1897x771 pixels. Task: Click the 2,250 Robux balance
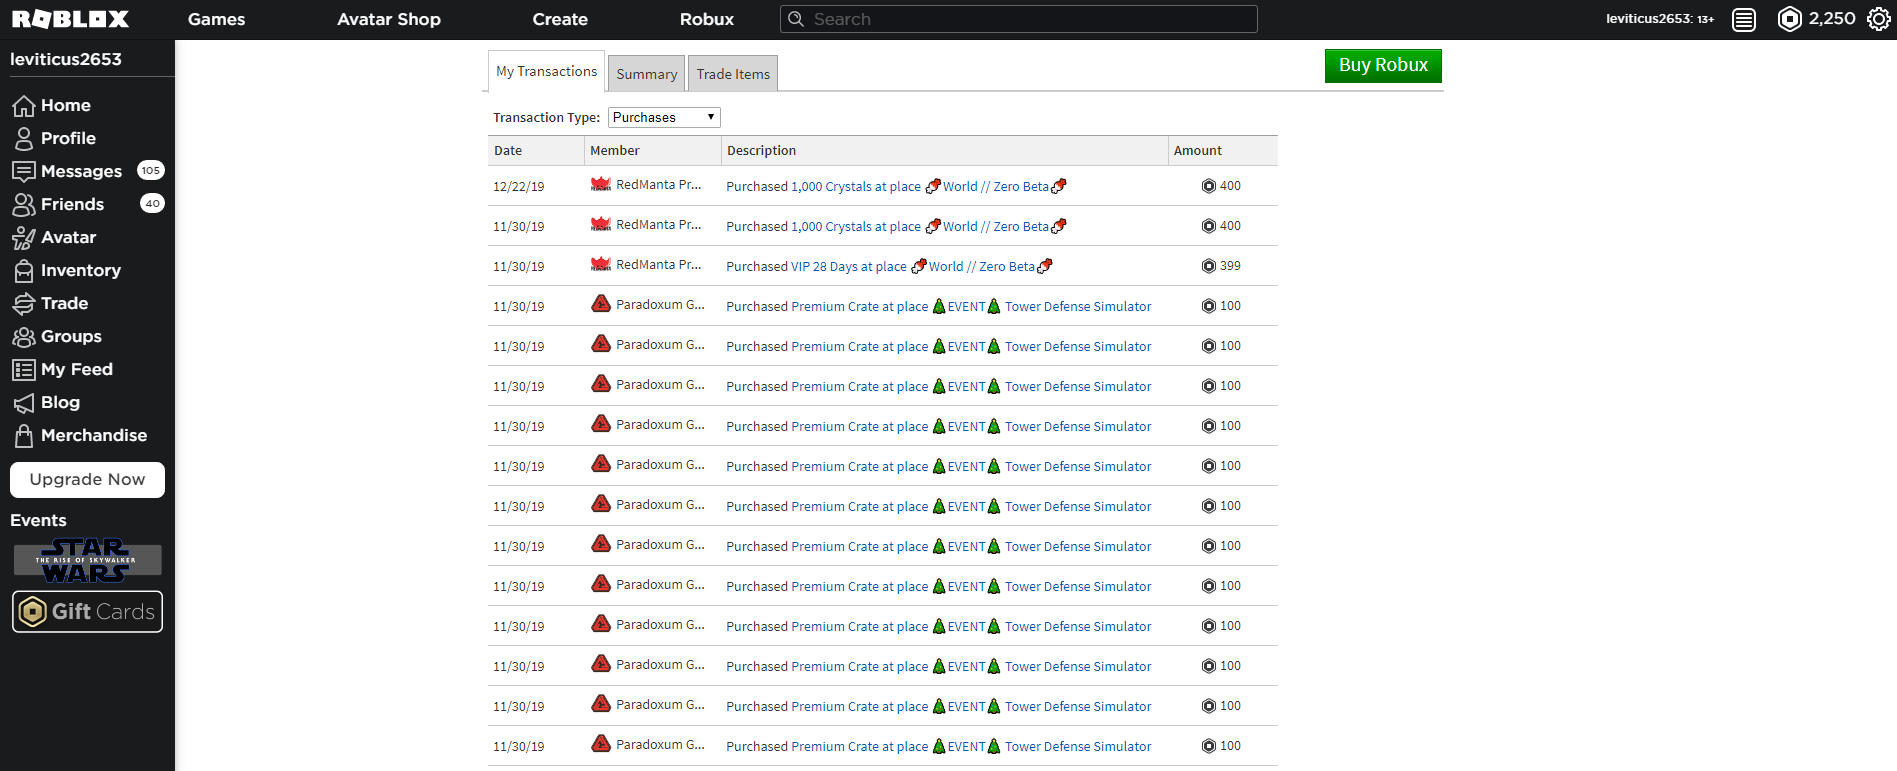(1832, 19)
